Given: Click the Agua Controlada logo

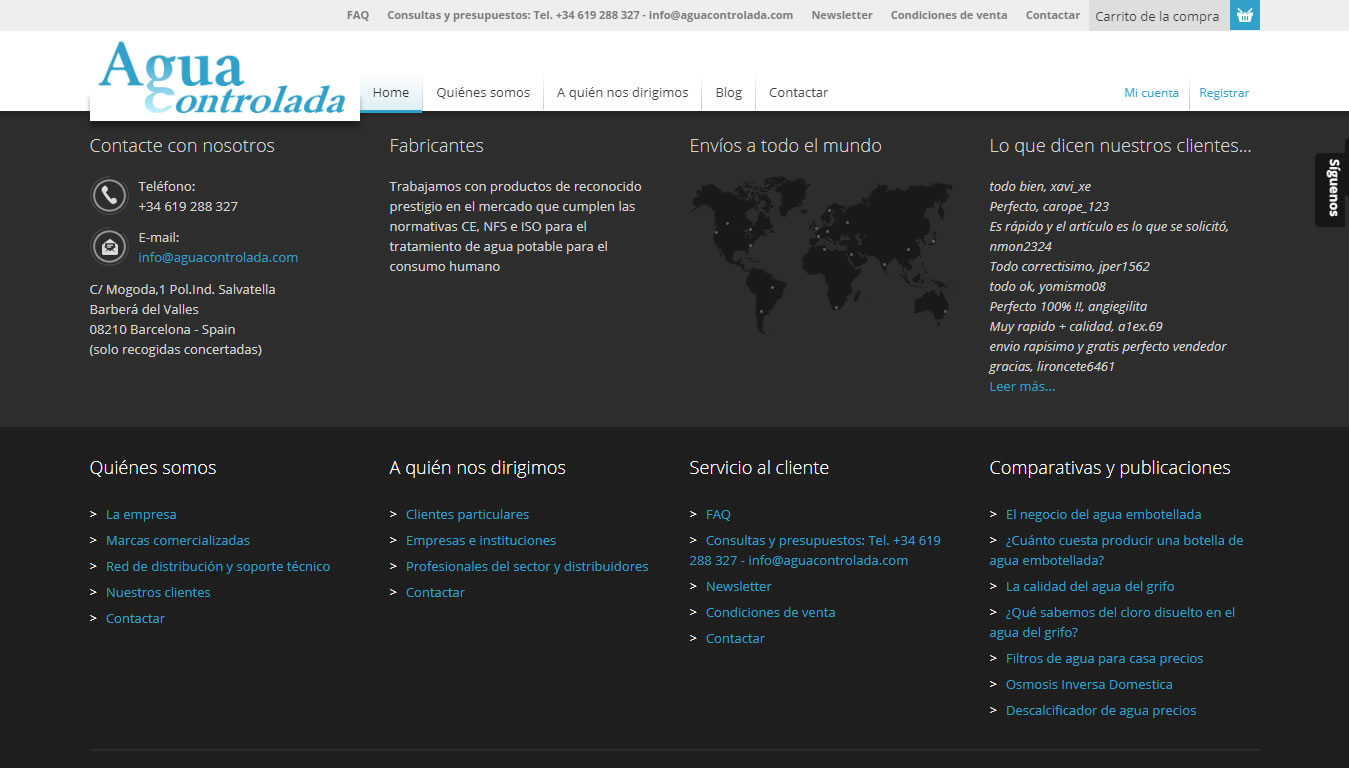Looking at the screenshot, I should point(224,78).
